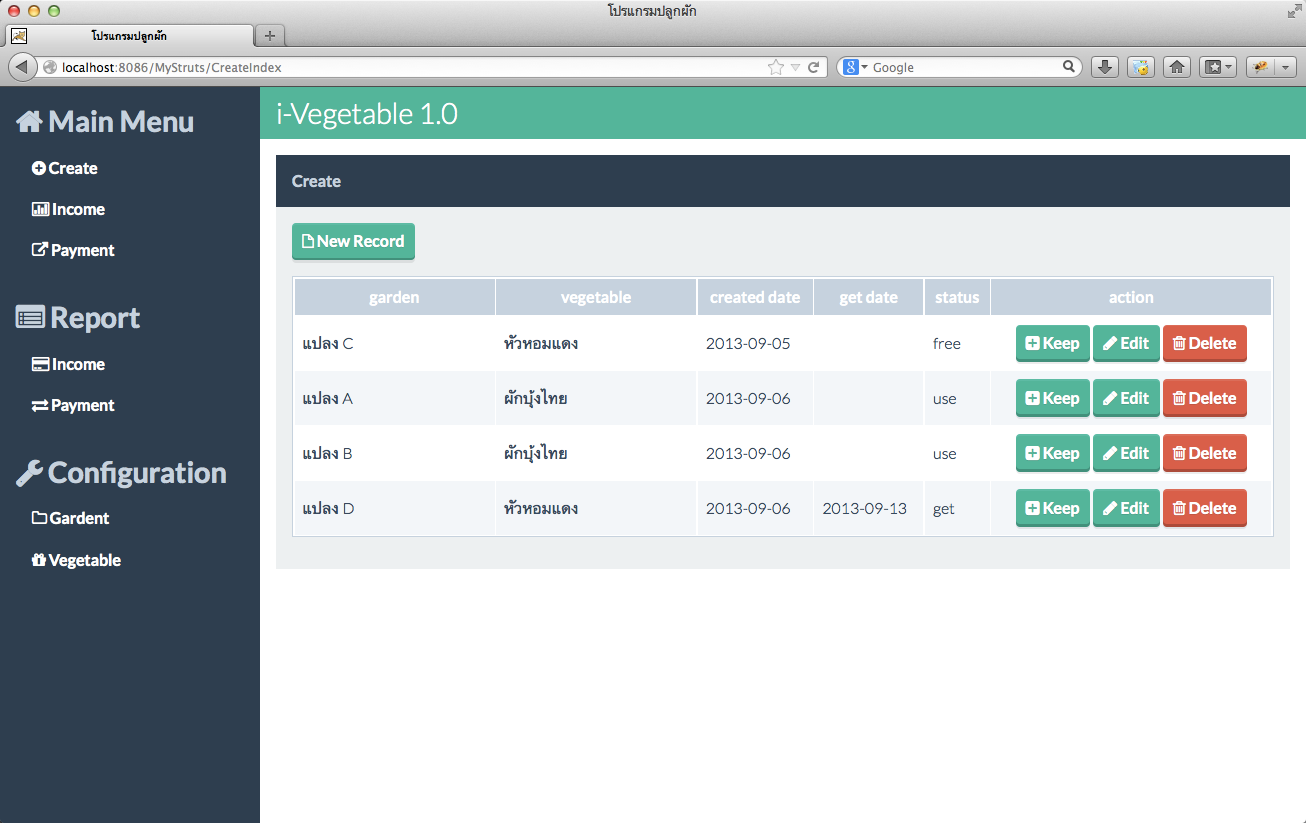Screen dimensions: 1306x823
Task: Select the plus icon beside Create in sidebar
Action: (x=38, y=168)
